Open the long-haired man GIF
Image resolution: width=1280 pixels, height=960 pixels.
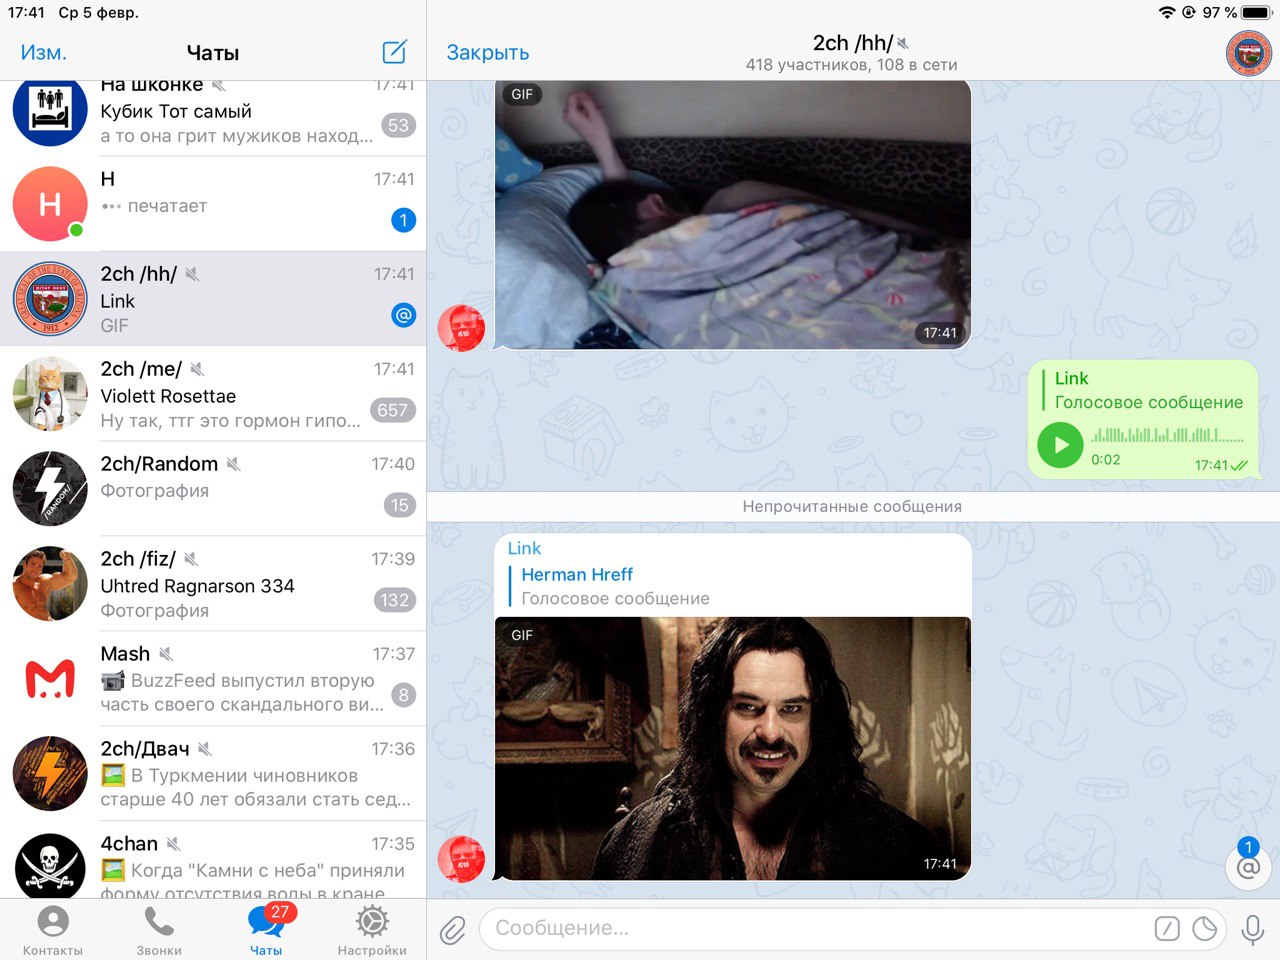coord(733,748)
